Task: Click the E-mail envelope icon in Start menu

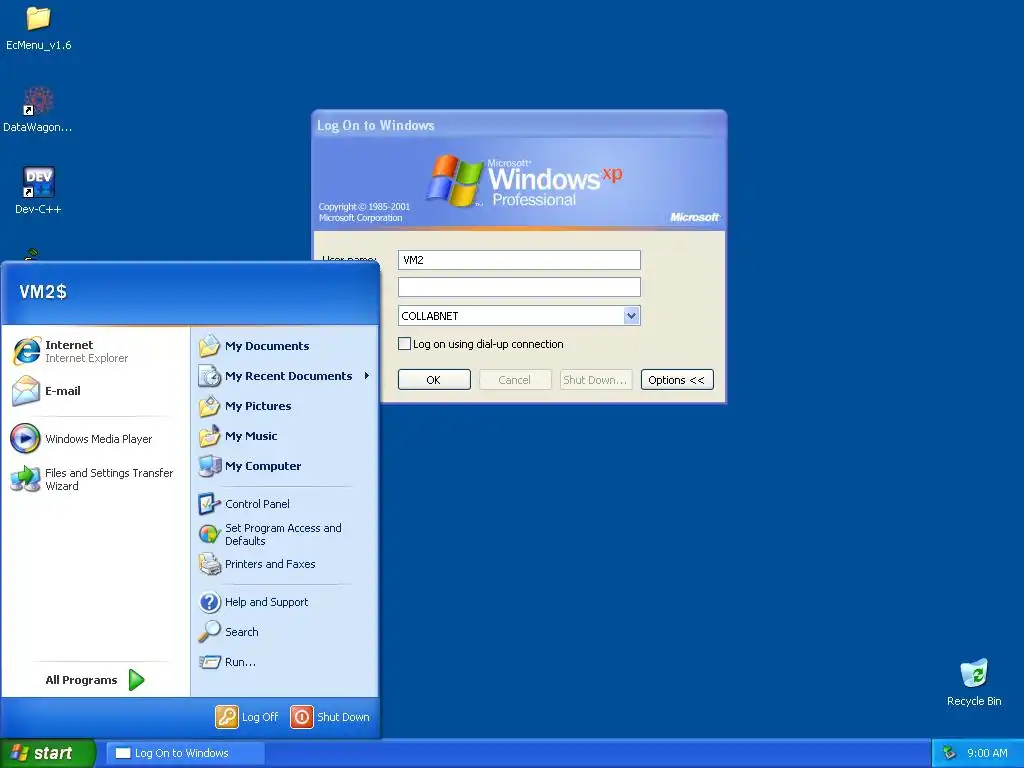Action: coord(26,391)
